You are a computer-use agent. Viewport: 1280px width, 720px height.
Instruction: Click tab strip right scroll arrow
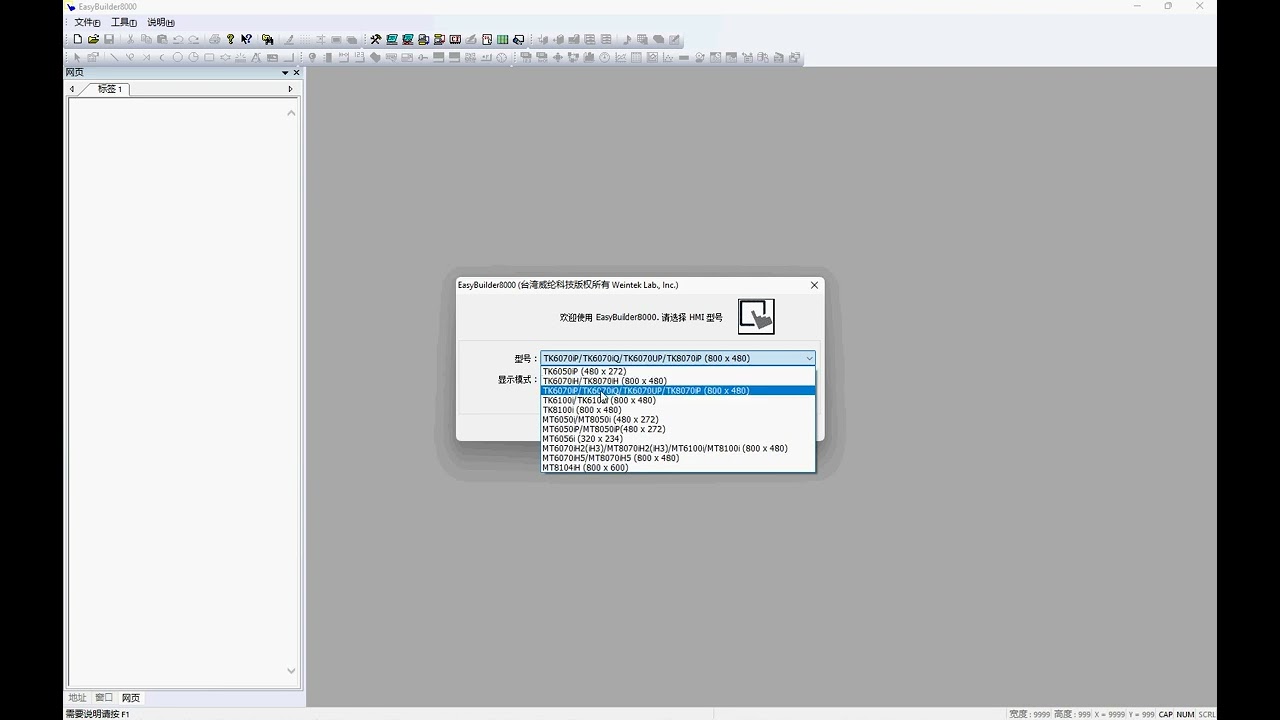click(290, 89)
